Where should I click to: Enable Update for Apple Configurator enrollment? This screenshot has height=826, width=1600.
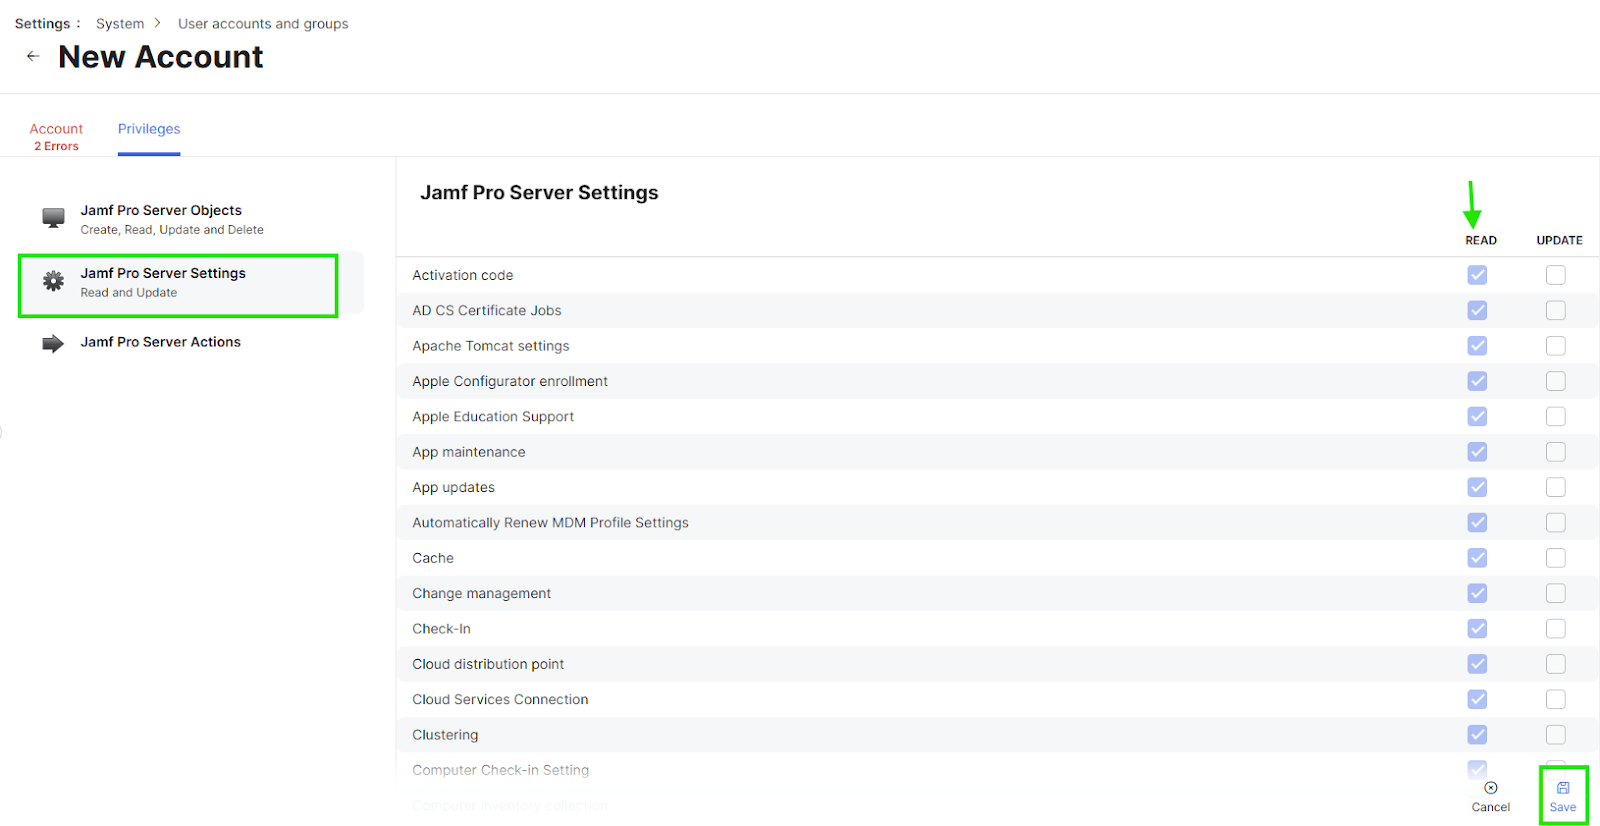(1556, 381)
